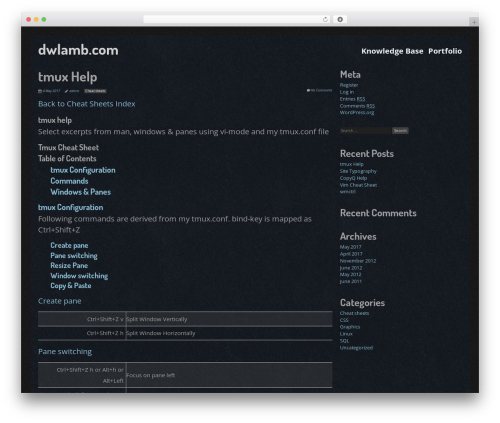Focus the browser address bar
The image size is (500, 423).
pyautogui.click(x=237, y=19)
